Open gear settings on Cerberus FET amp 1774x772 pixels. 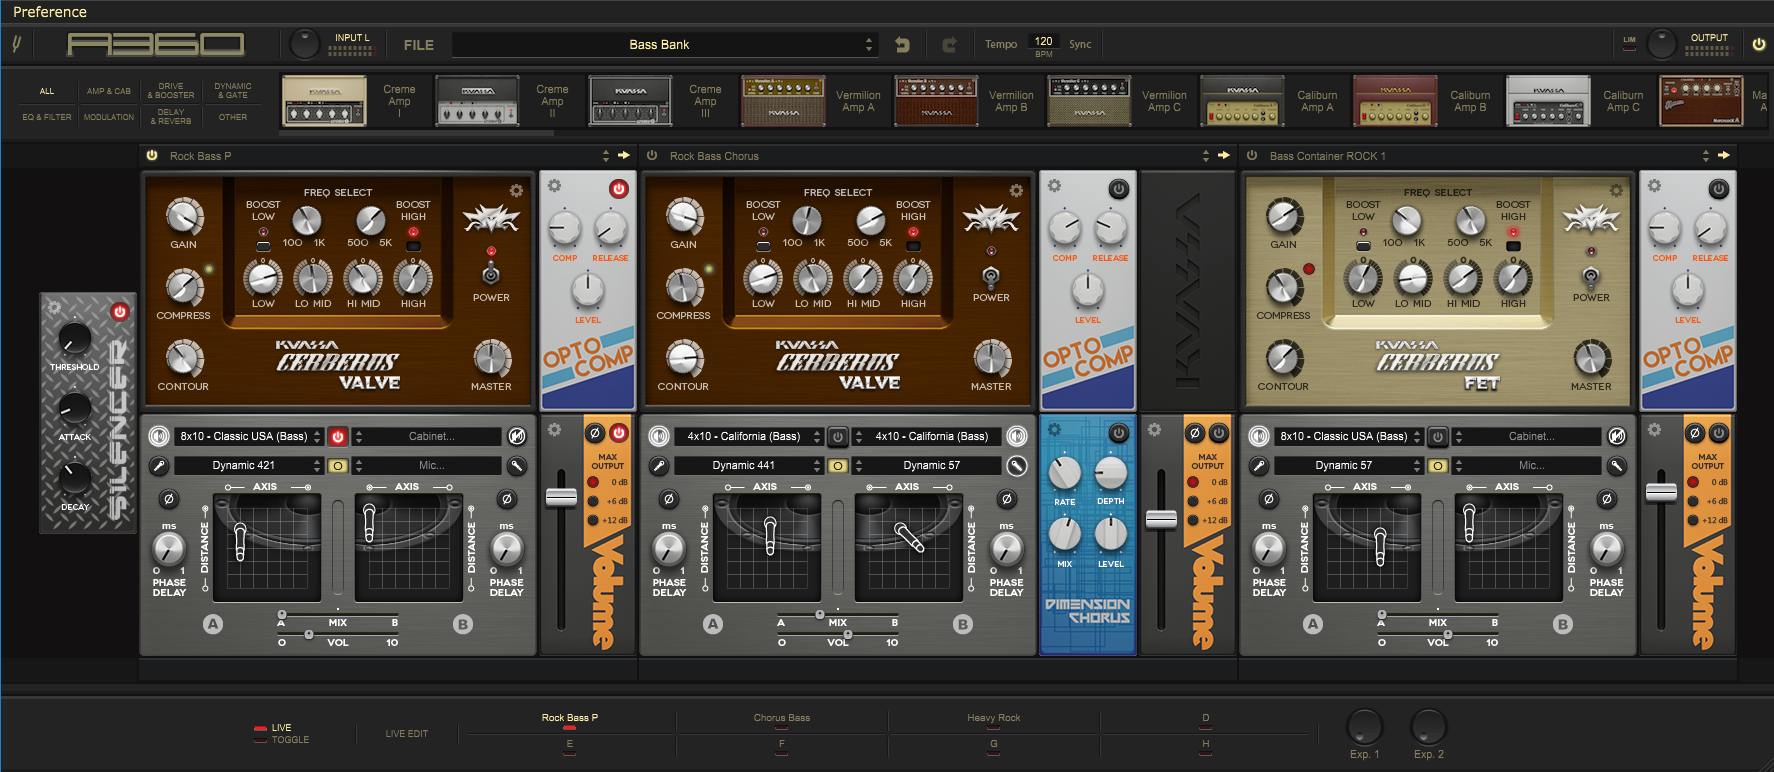[1616, 191]
